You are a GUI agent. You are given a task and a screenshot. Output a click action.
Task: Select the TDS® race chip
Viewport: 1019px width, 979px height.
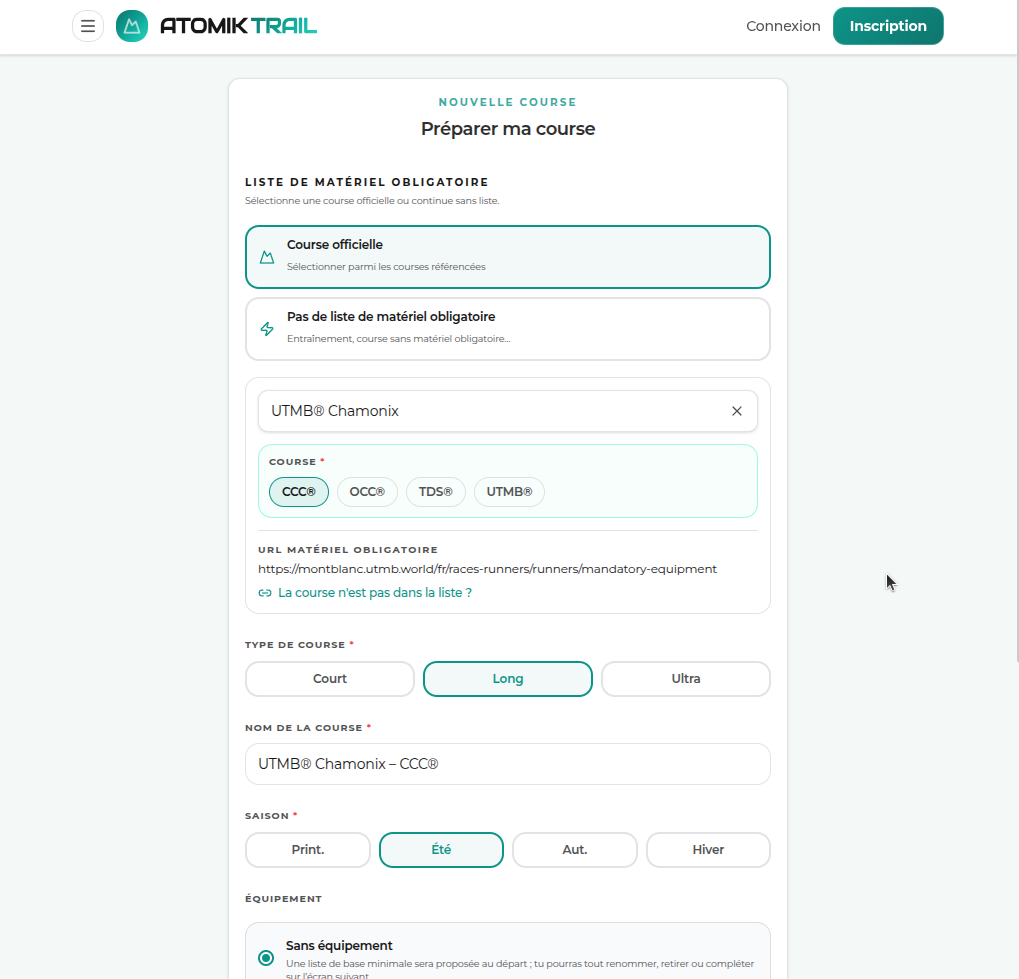[x=435, y=492]
